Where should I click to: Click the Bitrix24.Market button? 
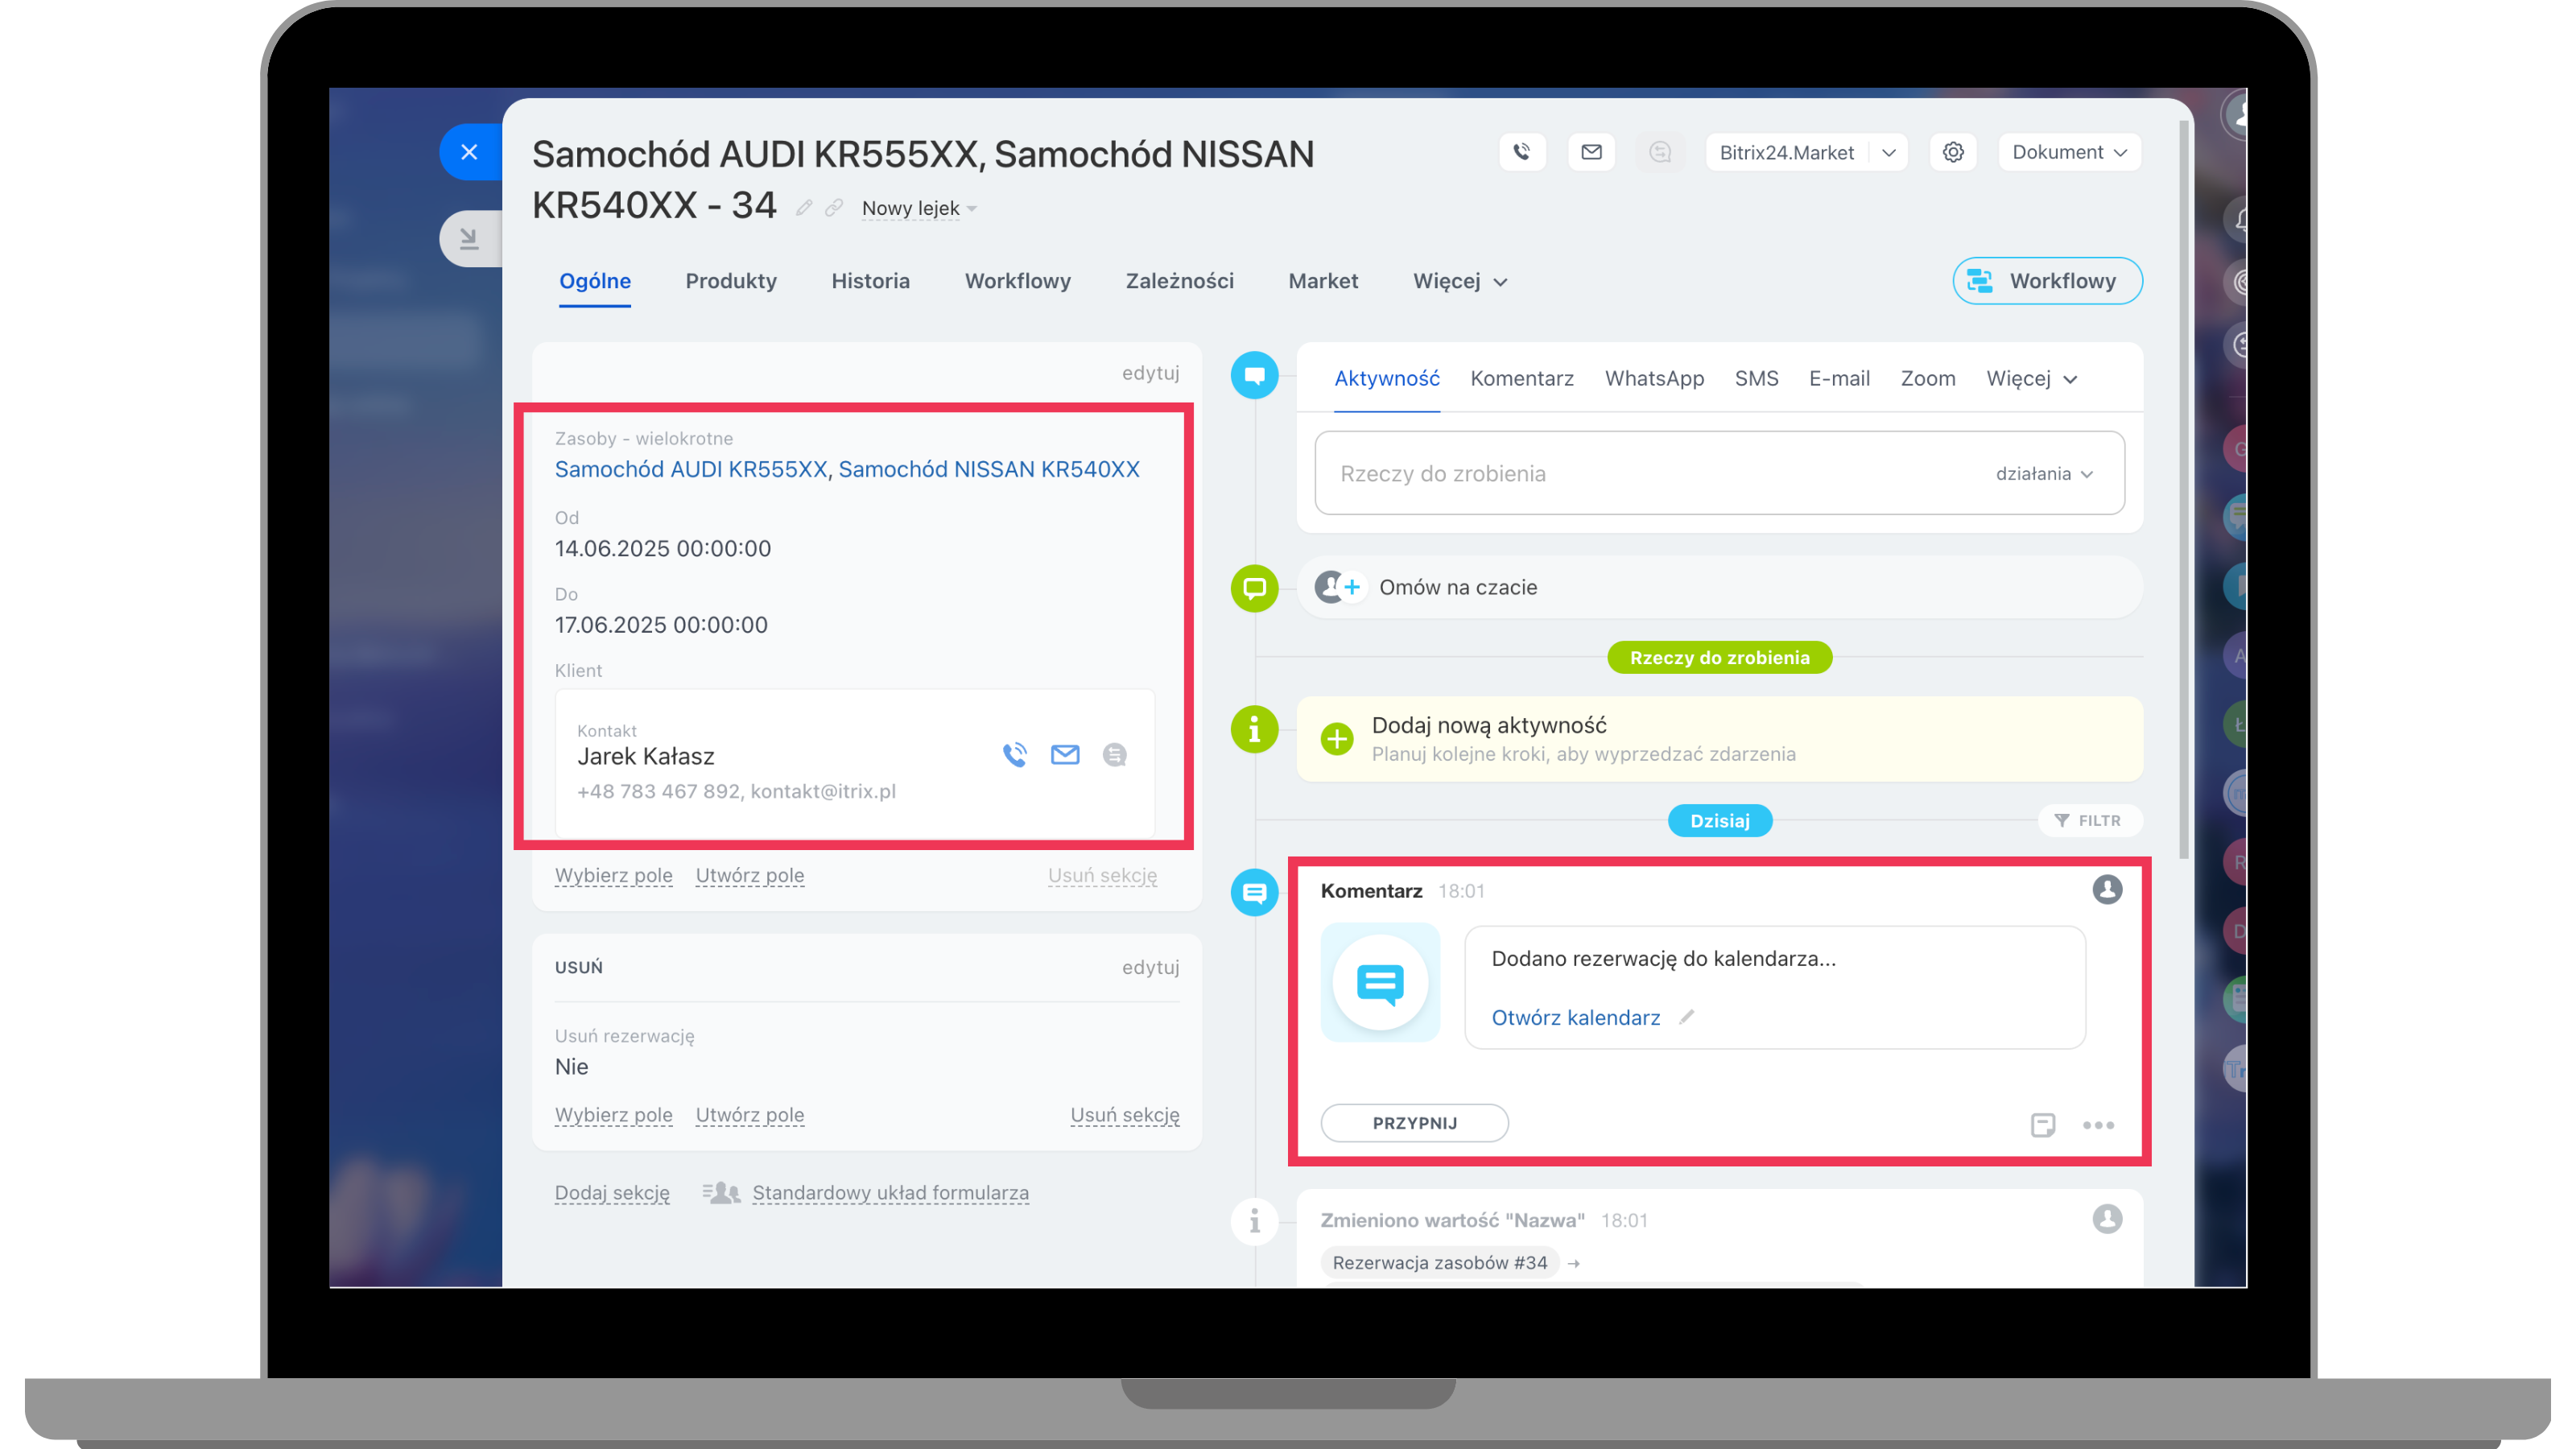1786,152
